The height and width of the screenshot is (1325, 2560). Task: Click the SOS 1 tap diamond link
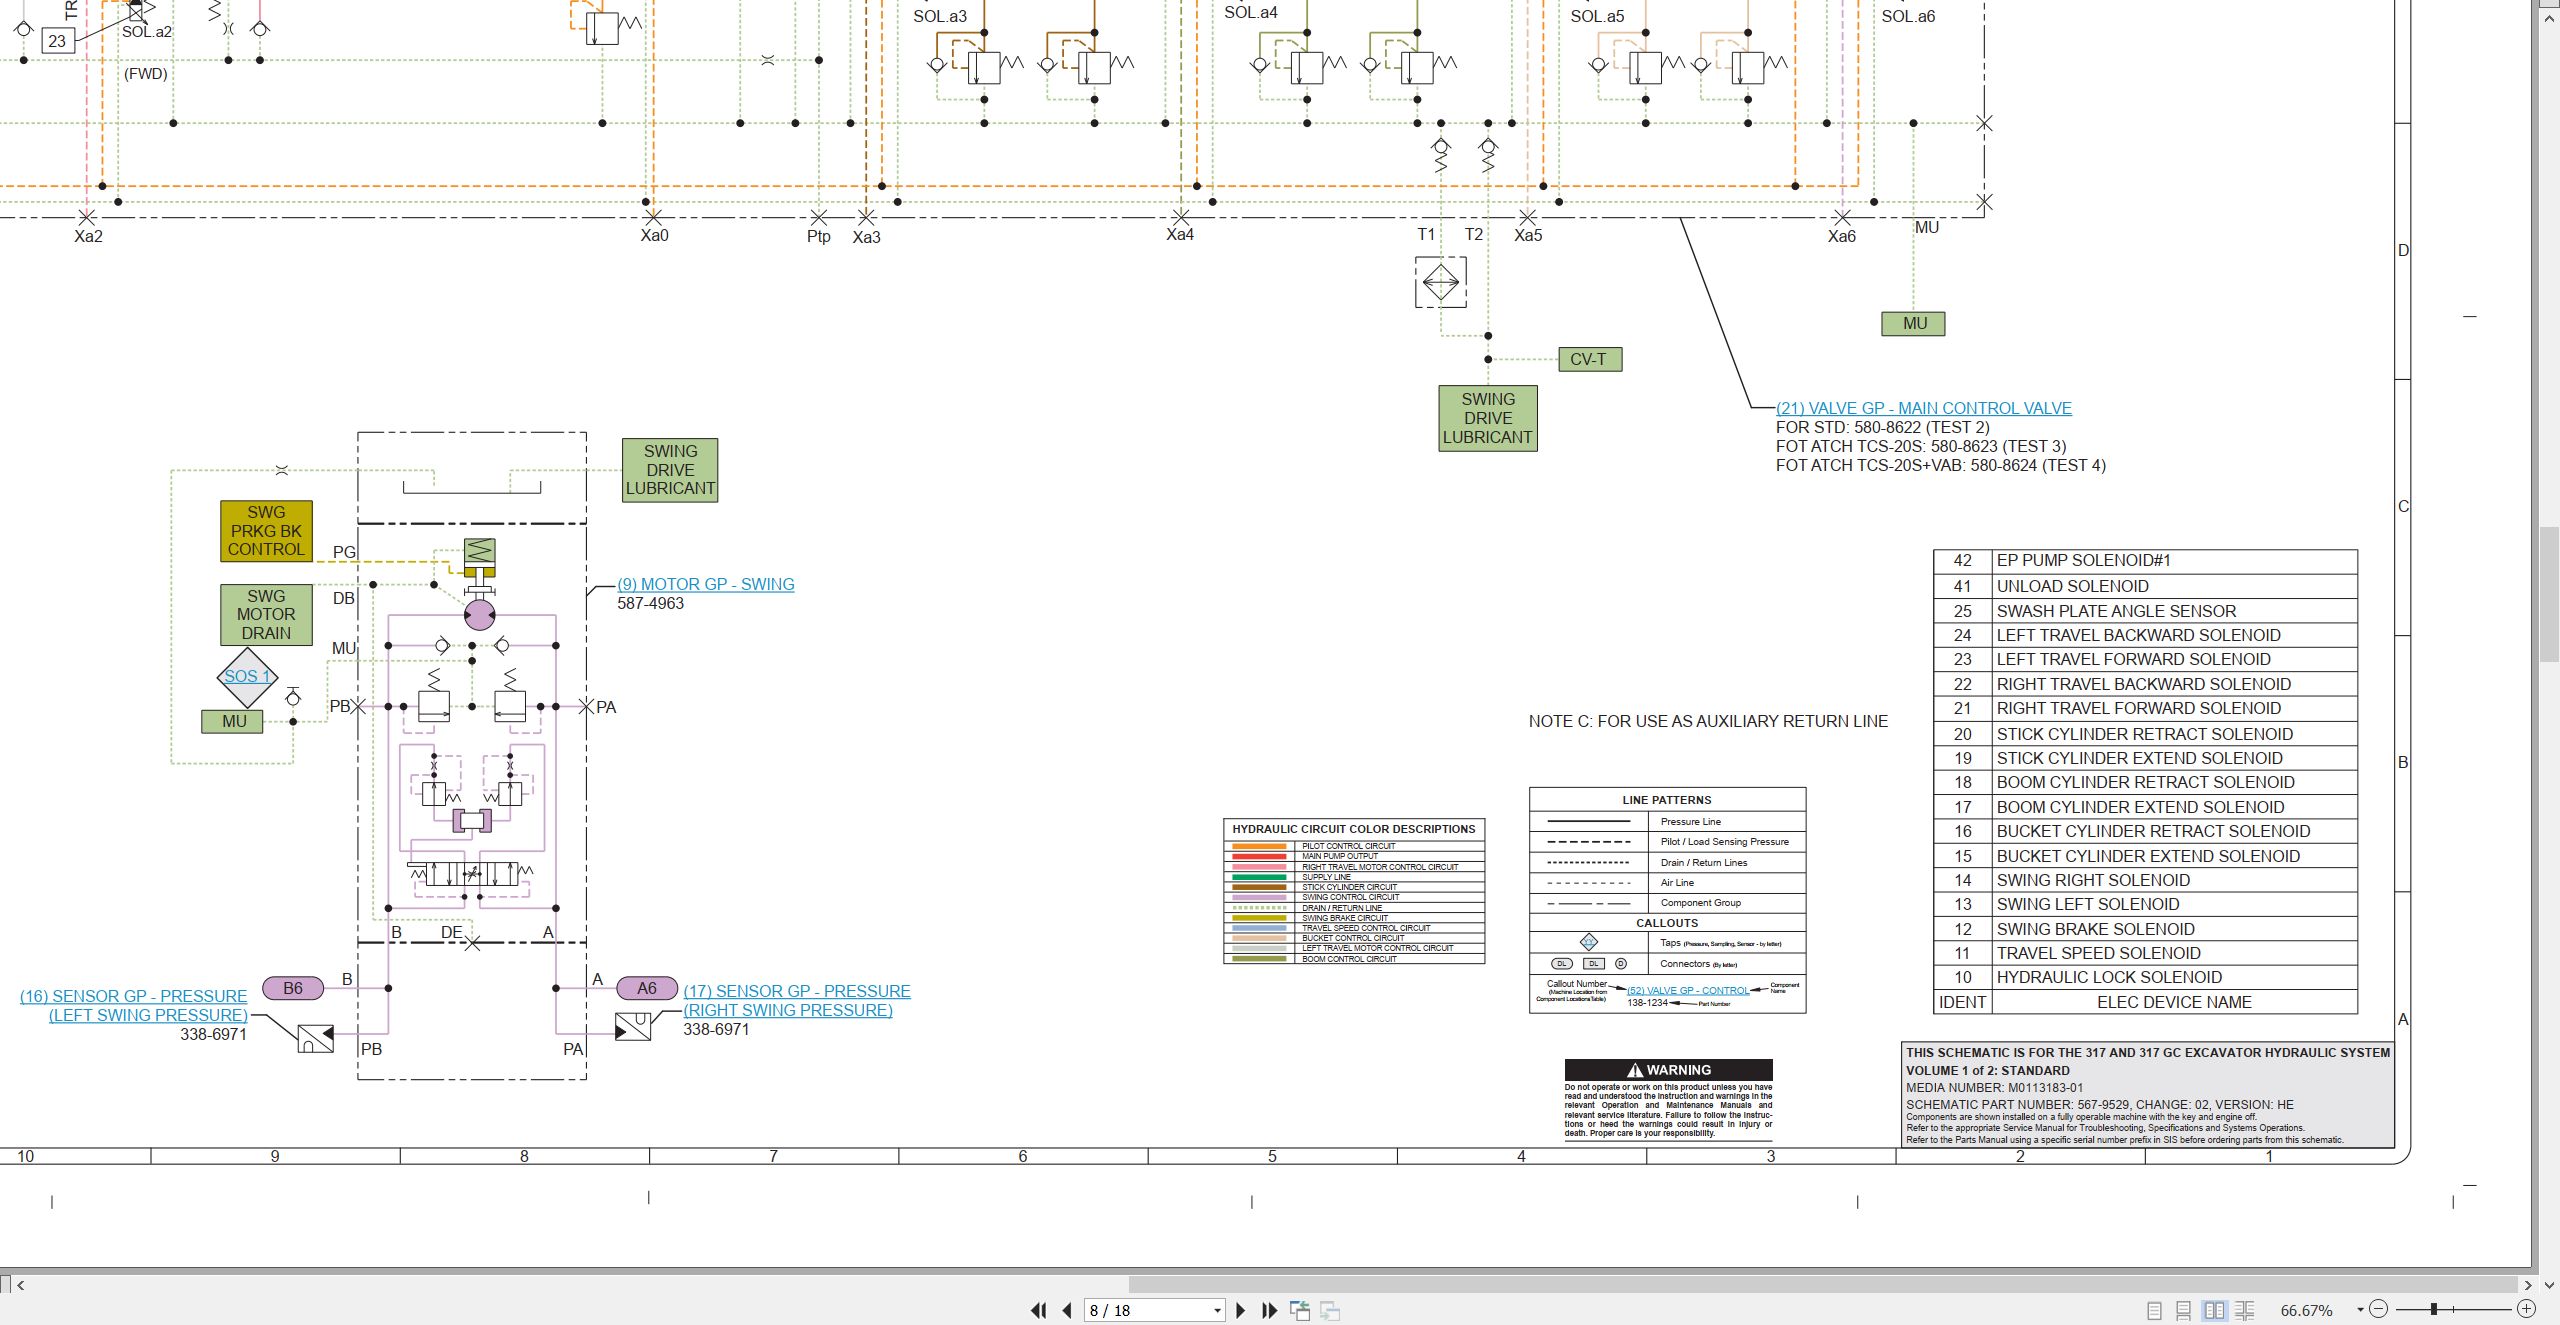pos(246,676)
